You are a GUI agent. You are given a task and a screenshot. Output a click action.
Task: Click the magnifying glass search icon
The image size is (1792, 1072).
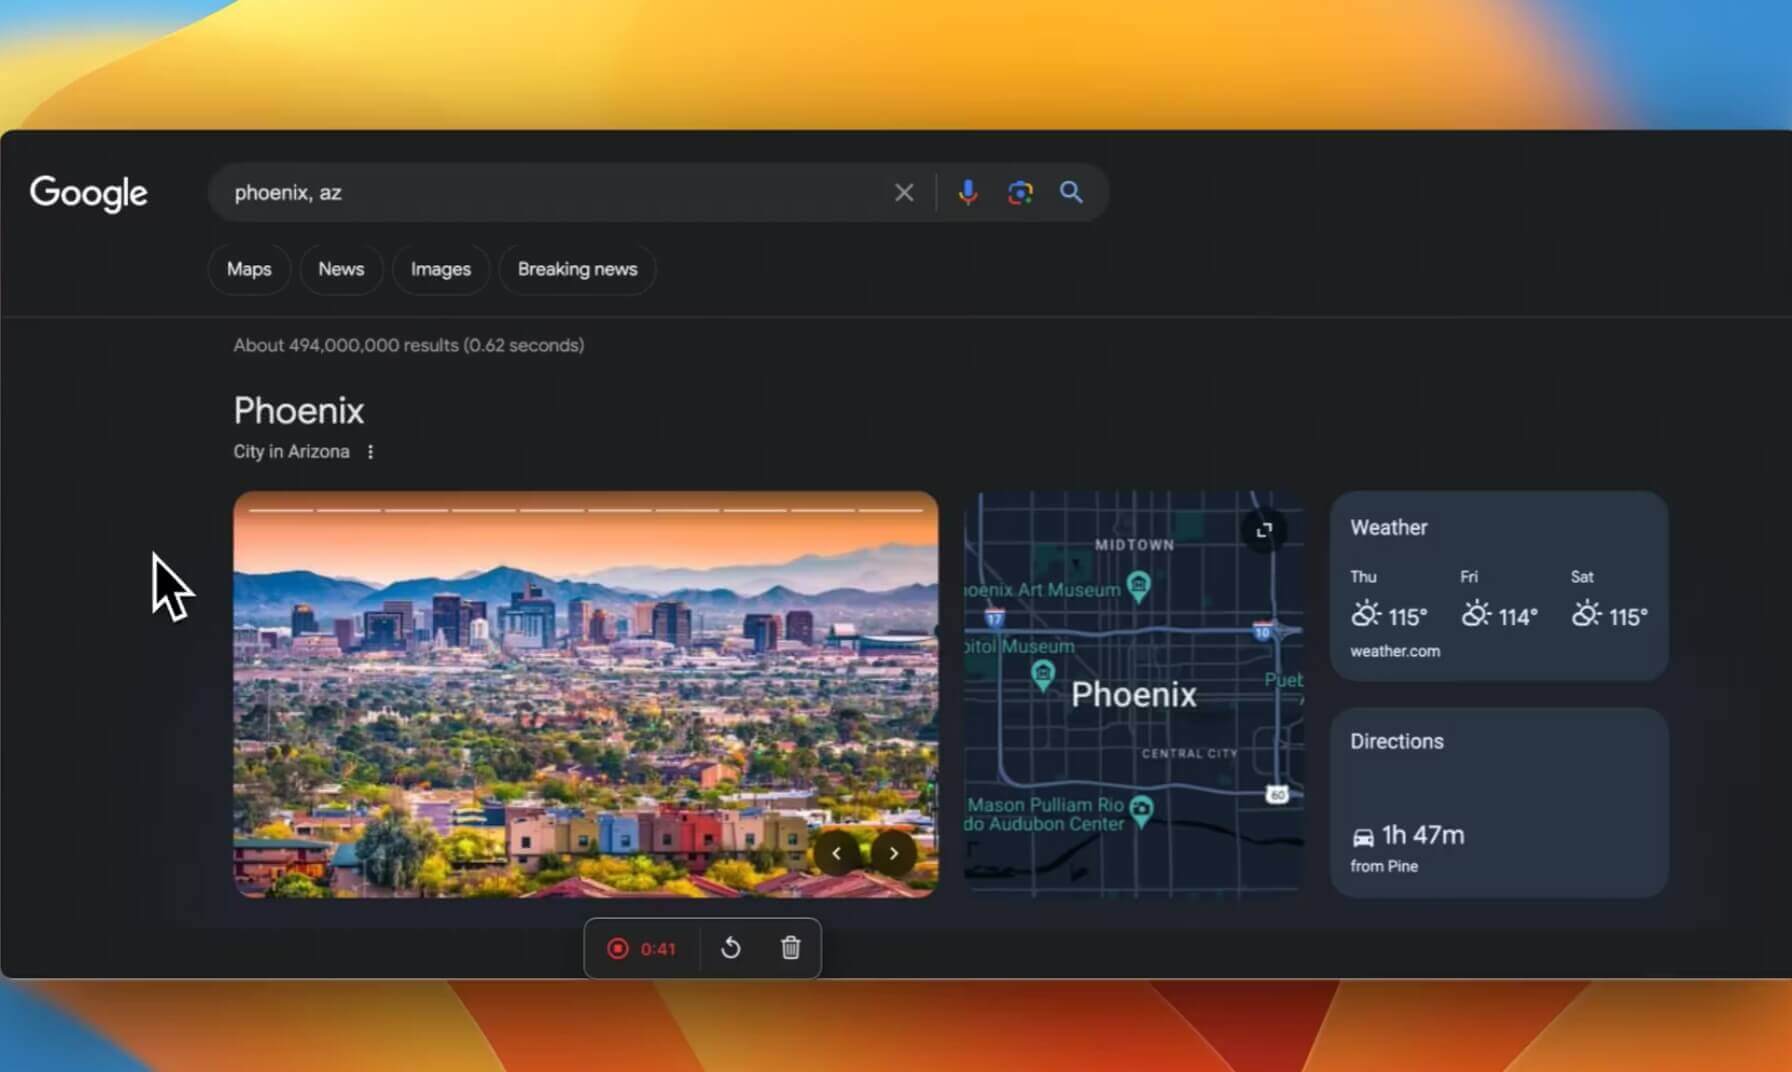tap(1071, 192)
